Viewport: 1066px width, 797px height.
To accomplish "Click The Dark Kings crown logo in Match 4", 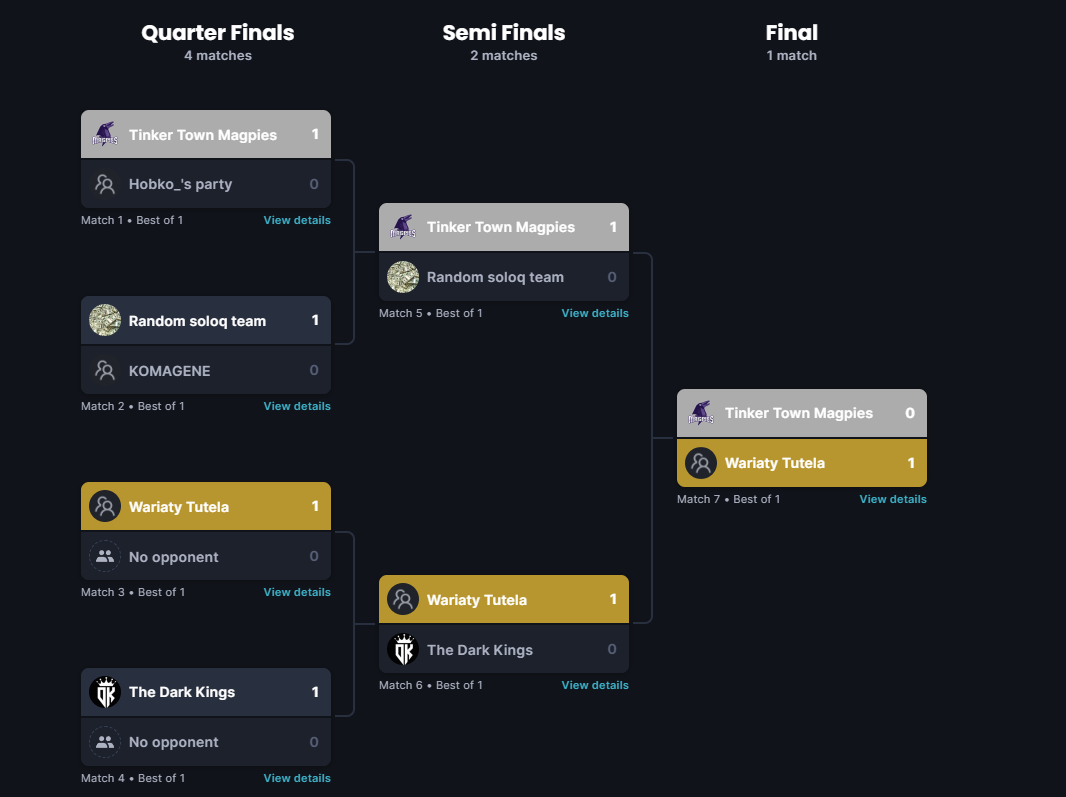I will [x=105, y=692].
